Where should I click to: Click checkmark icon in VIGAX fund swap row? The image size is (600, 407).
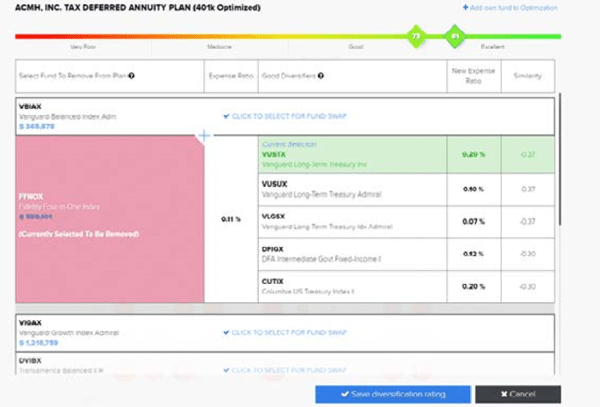point(225,332)
